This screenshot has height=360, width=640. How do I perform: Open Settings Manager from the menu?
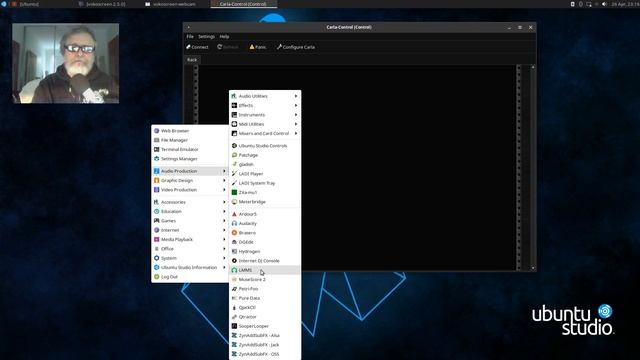tap(190, 159)
